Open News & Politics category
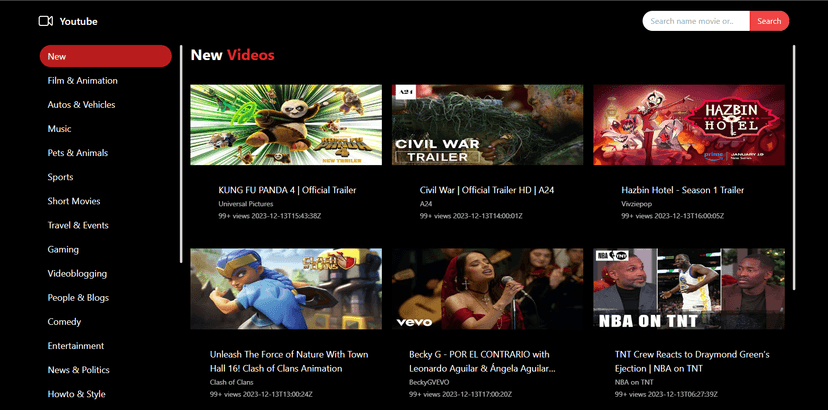 pyautogui.click(x=79, y=370)
